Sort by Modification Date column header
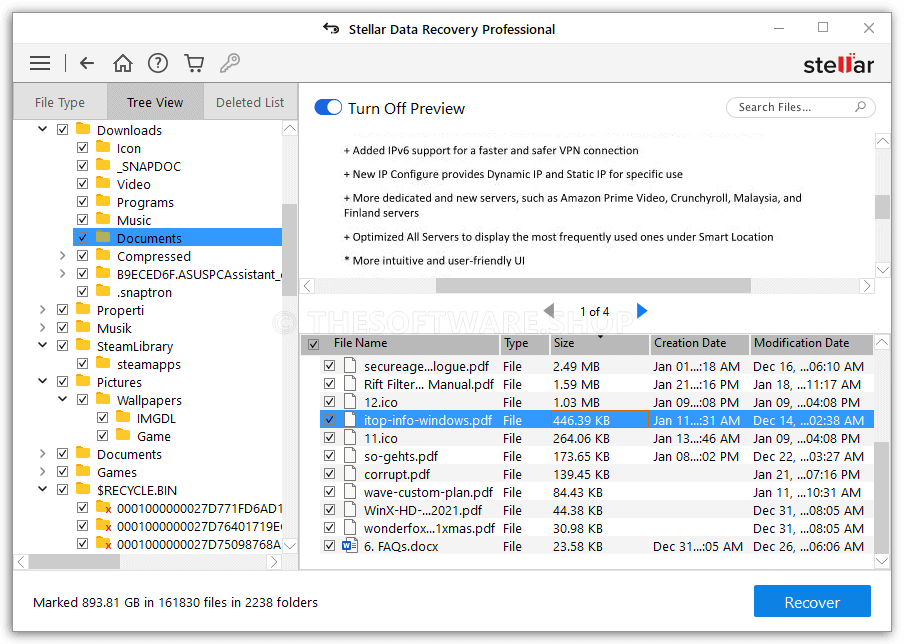This screenshot has height=644, width=904. tap(811, 344)
